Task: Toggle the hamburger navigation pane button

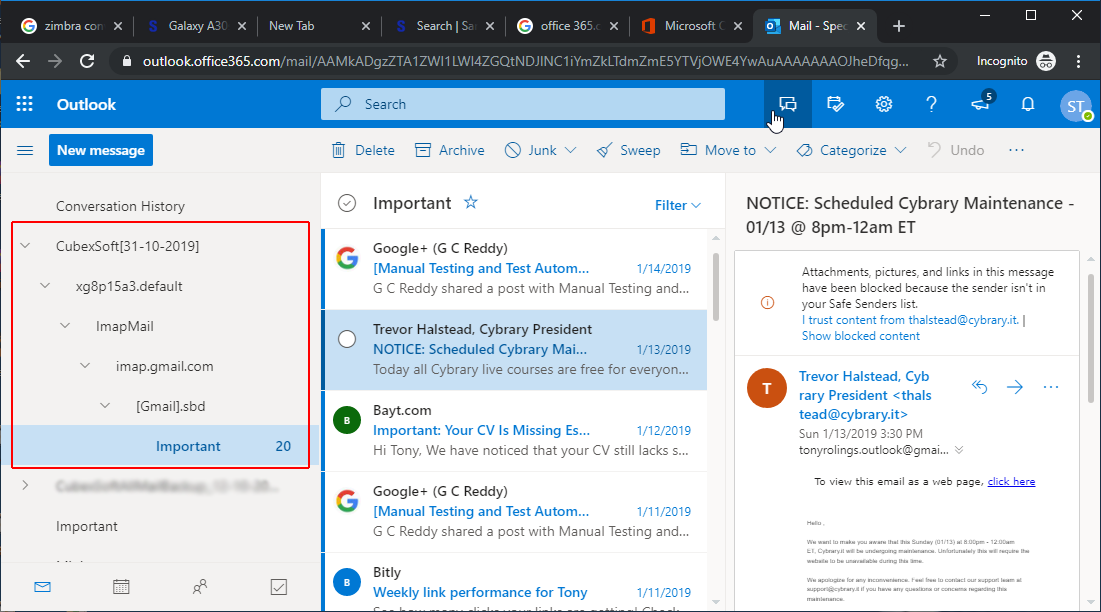Action: 25,150
